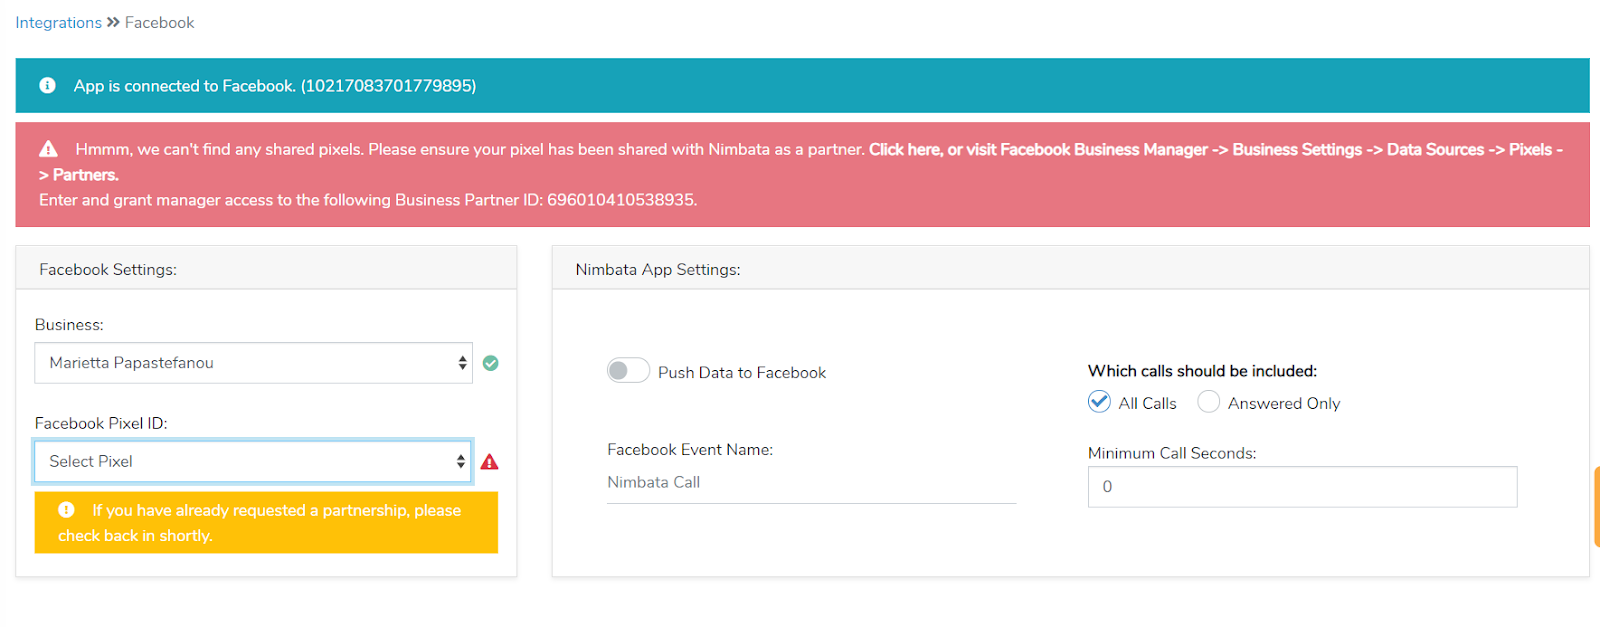Click the info icon in teal banner

[47, 86]
